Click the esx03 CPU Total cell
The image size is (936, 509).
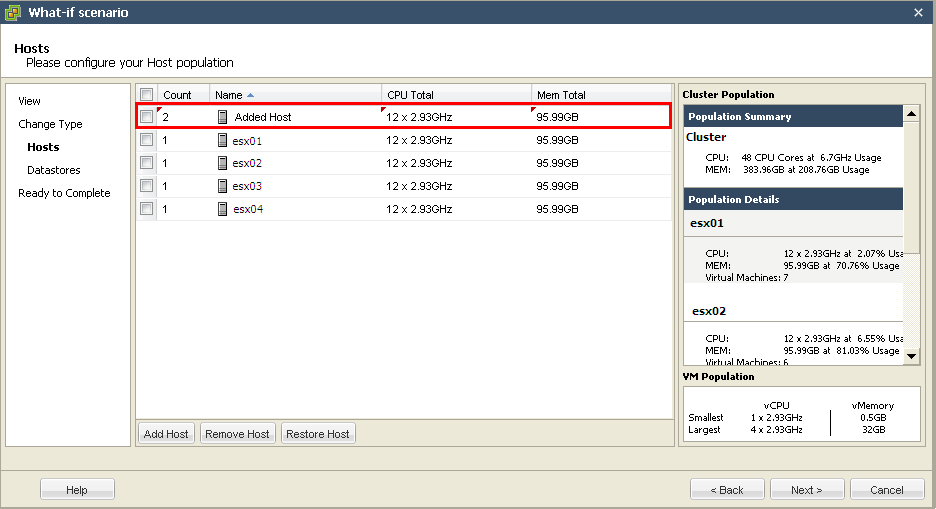(419, 186)
